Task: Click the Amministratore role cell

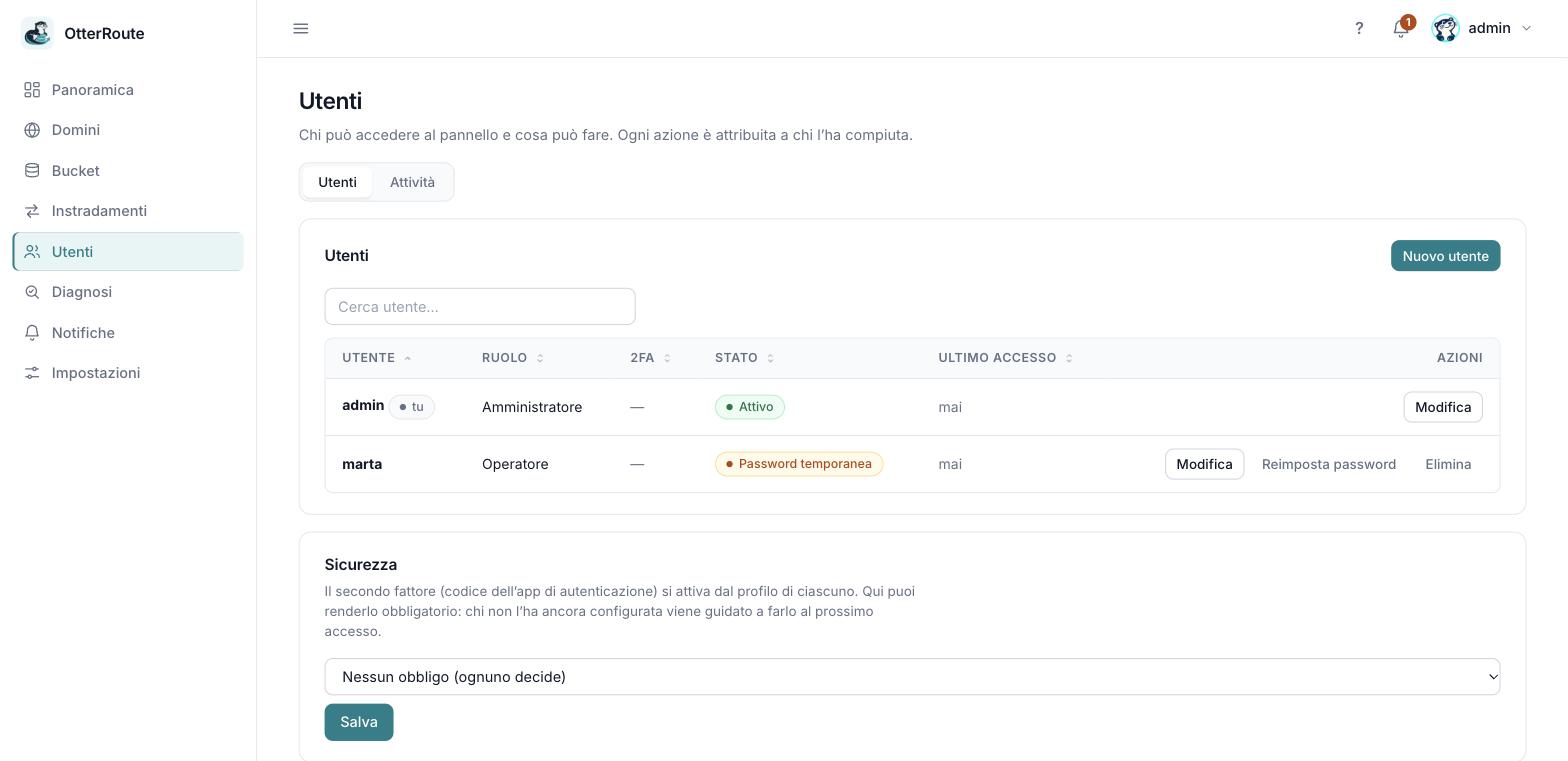Action: coord(532,407)
